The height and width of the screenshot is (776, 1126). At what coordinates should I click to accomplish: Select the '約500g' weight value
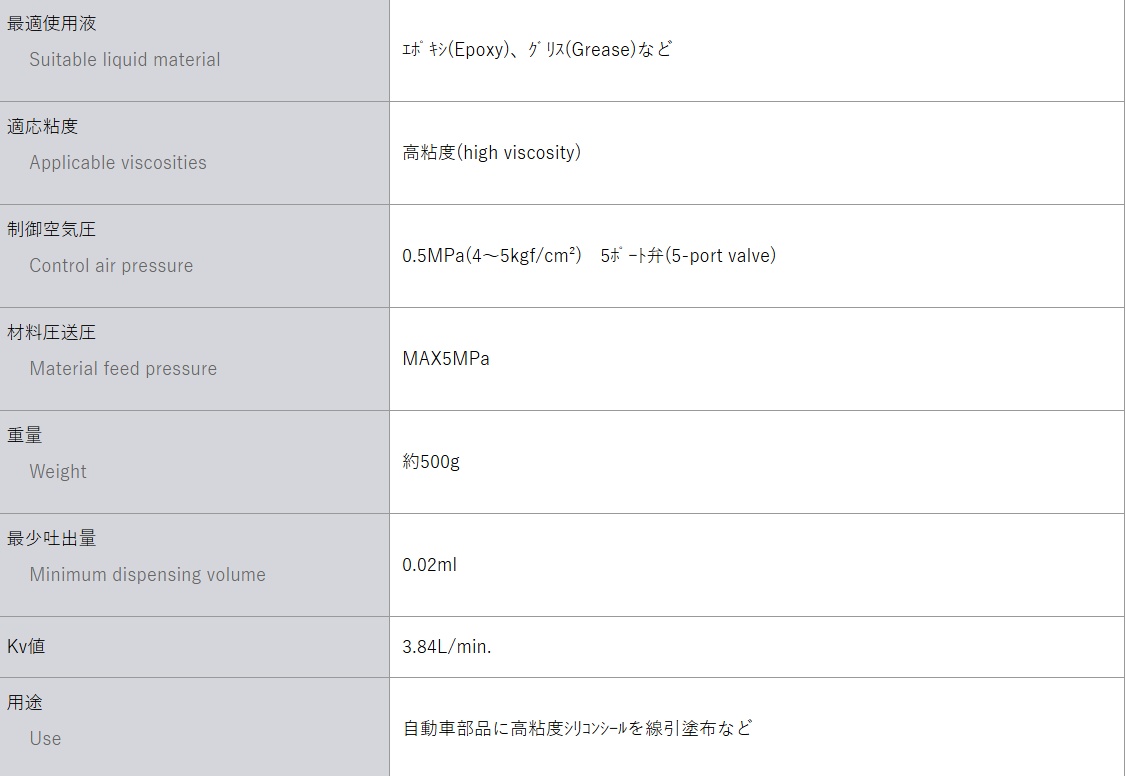[431, 462]
